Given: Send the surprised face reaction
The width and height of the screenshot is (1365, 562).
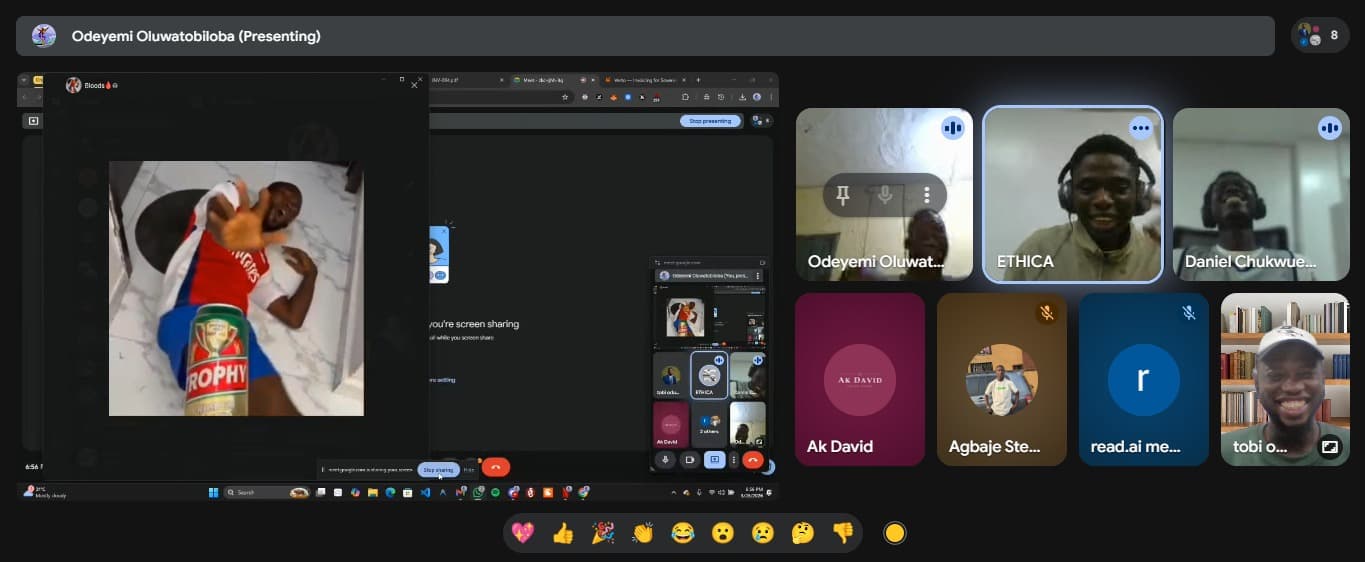Looking at the screenshot, I should tap(723, 533).
